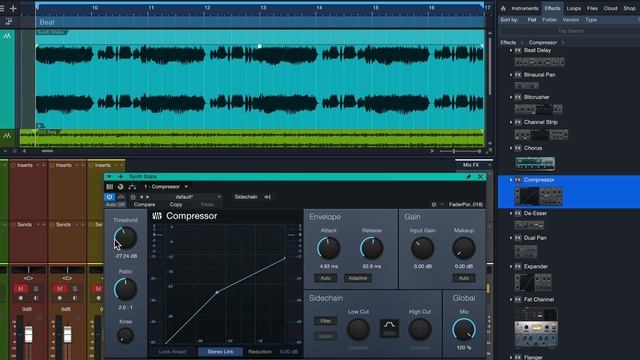Toggle the Adaptive envelope button
Image resolution: width=640 pixels, height=360 pixels.
[x=358, y=278]
